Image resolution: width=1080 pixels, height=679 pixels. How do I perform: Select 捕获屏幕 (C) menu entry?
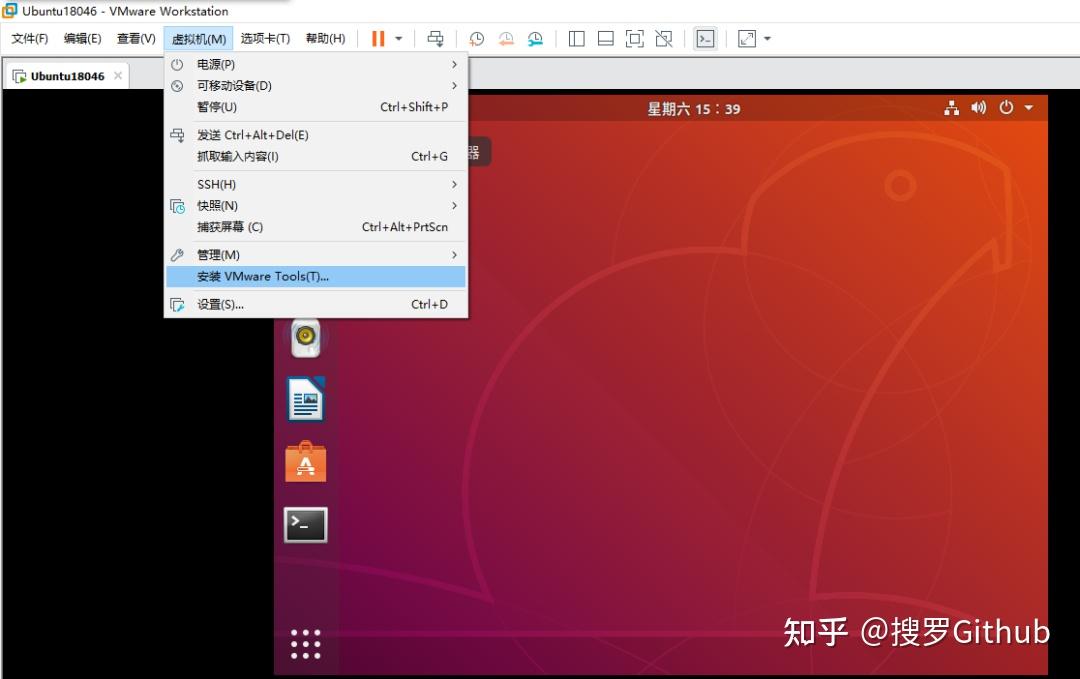(316, 227)
